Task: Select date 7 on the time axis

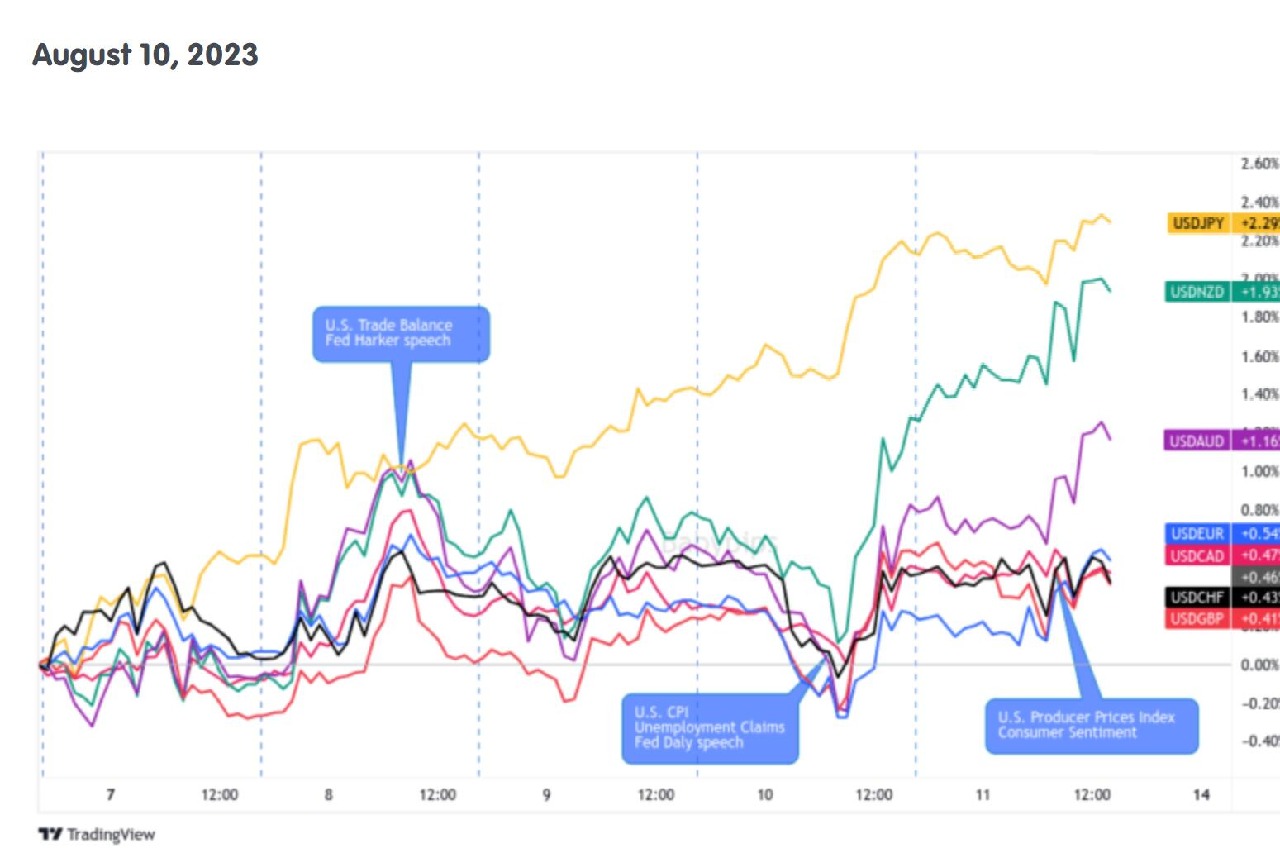Action: 110,795
